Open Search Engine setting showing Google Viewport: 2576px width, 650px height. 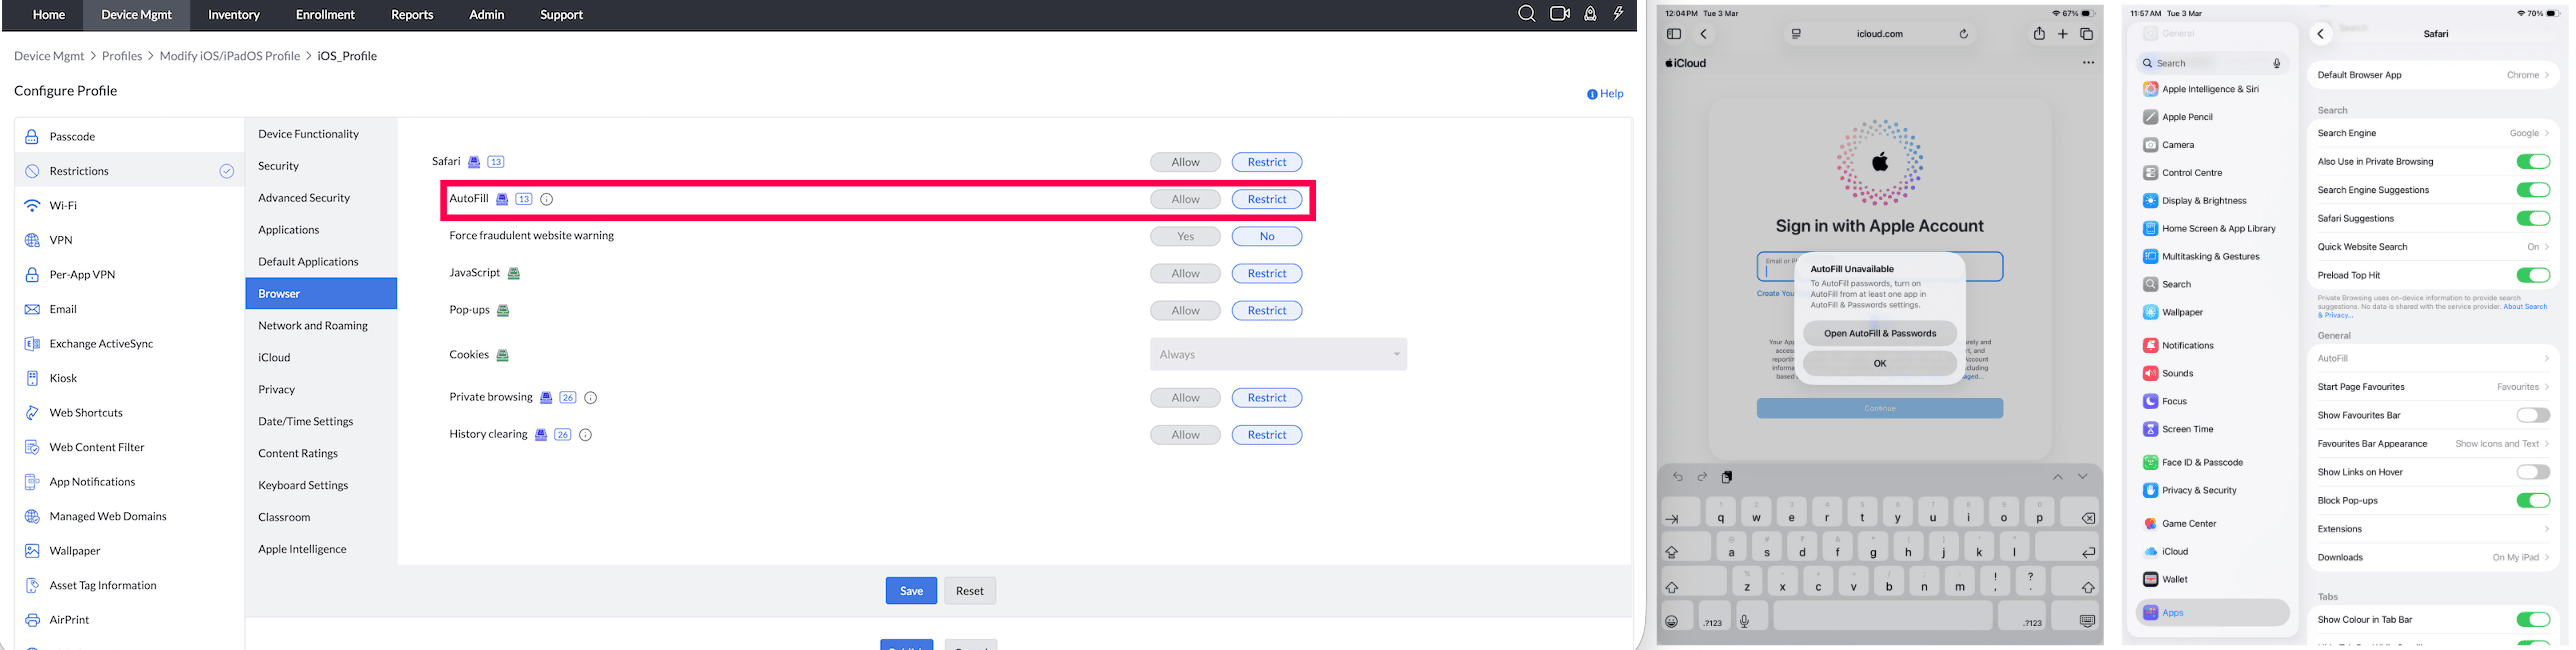pyautogui.click(x=2433, y=133)
